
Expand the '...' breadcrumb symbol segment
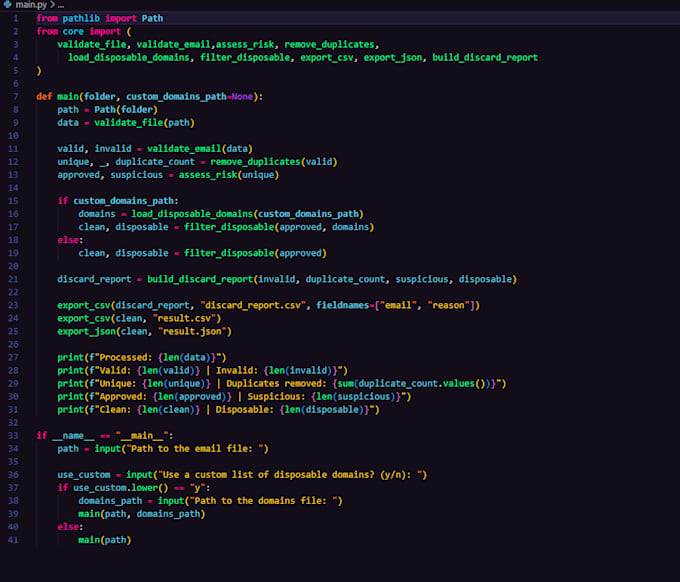click(61, 5)
